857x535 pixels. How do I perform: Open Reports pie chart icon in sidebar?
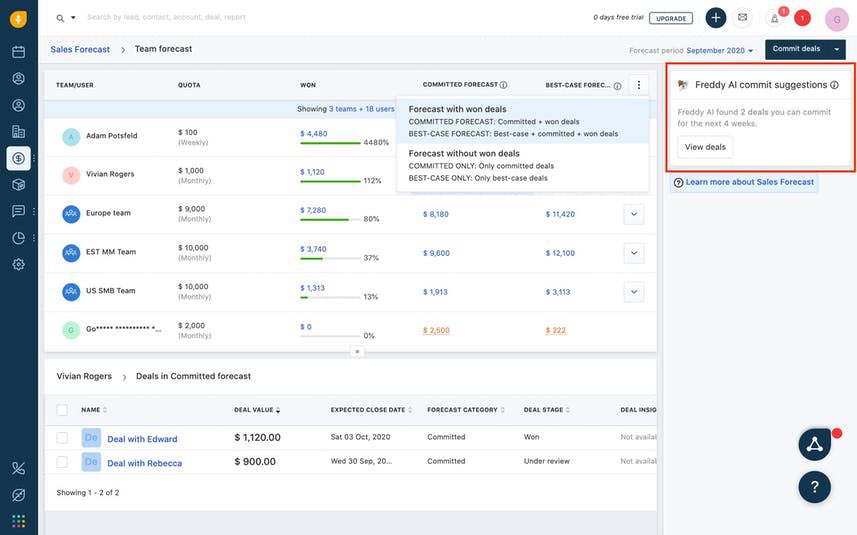click(19, 238)
